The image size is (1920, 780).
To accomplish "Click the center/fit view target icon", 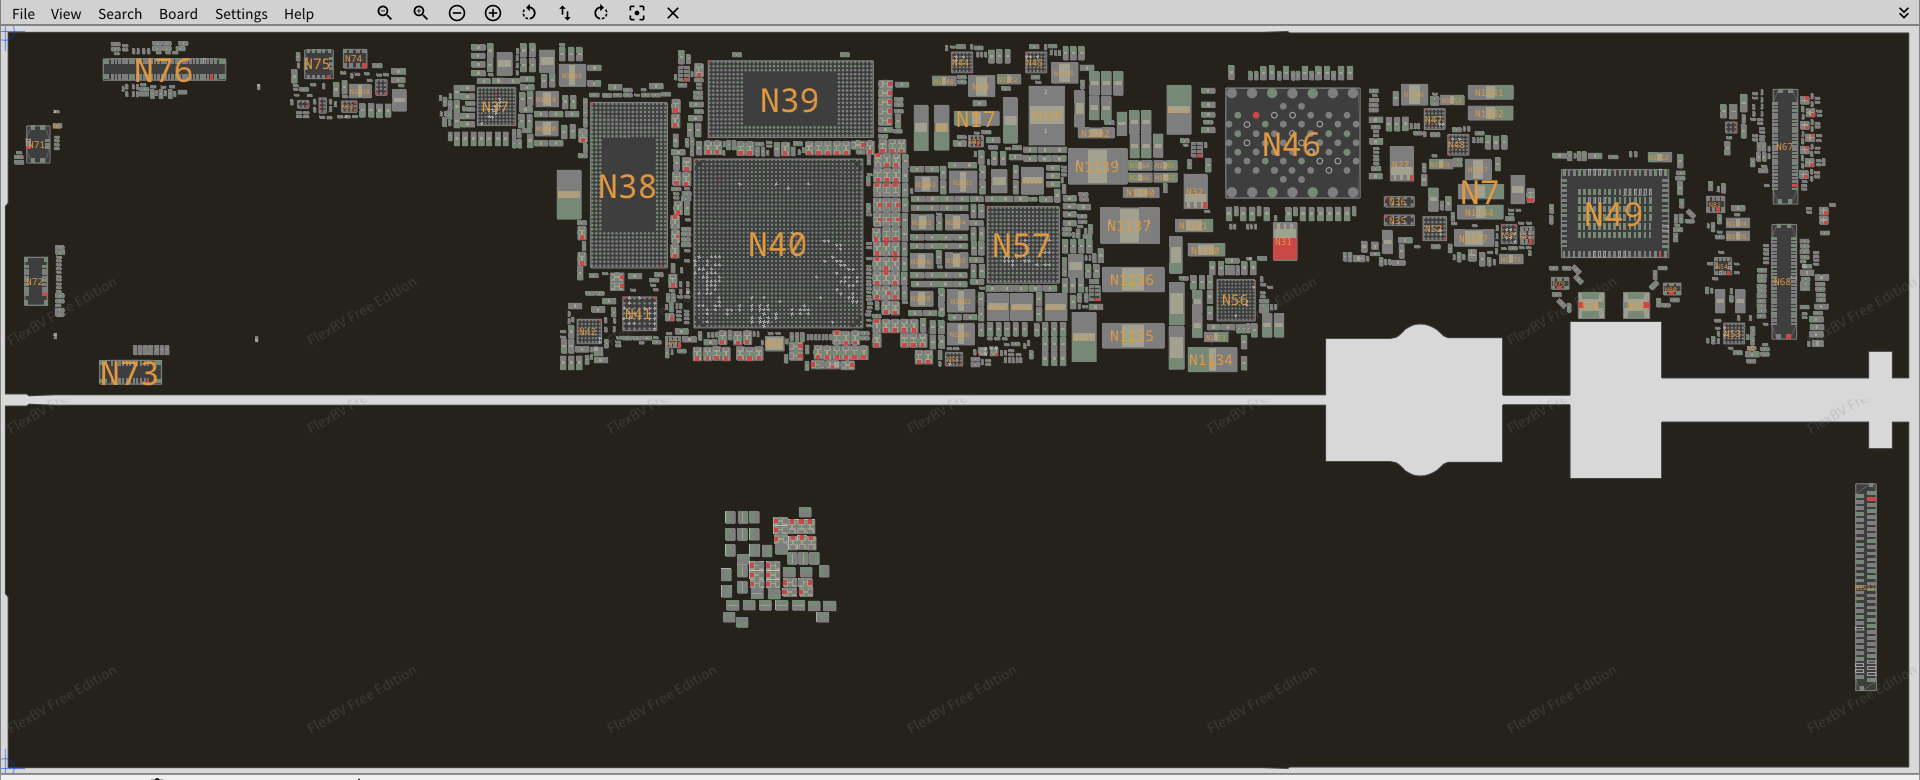I will click(x=637, y=13).
